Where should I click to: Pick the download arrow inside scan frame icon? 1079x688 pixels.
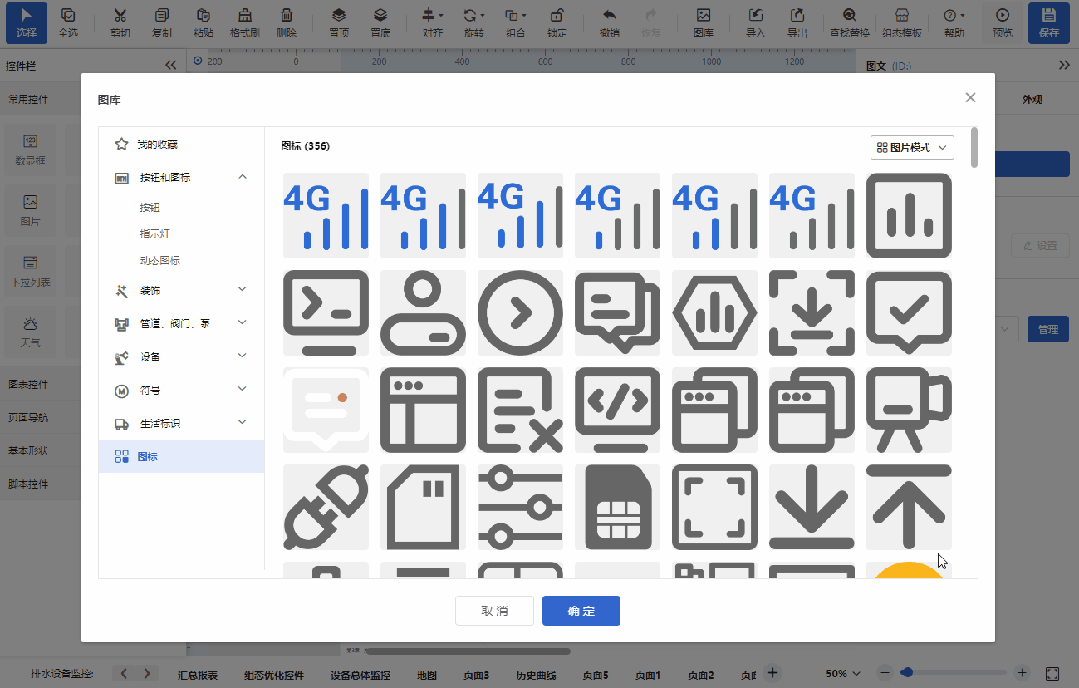(811, 313)
